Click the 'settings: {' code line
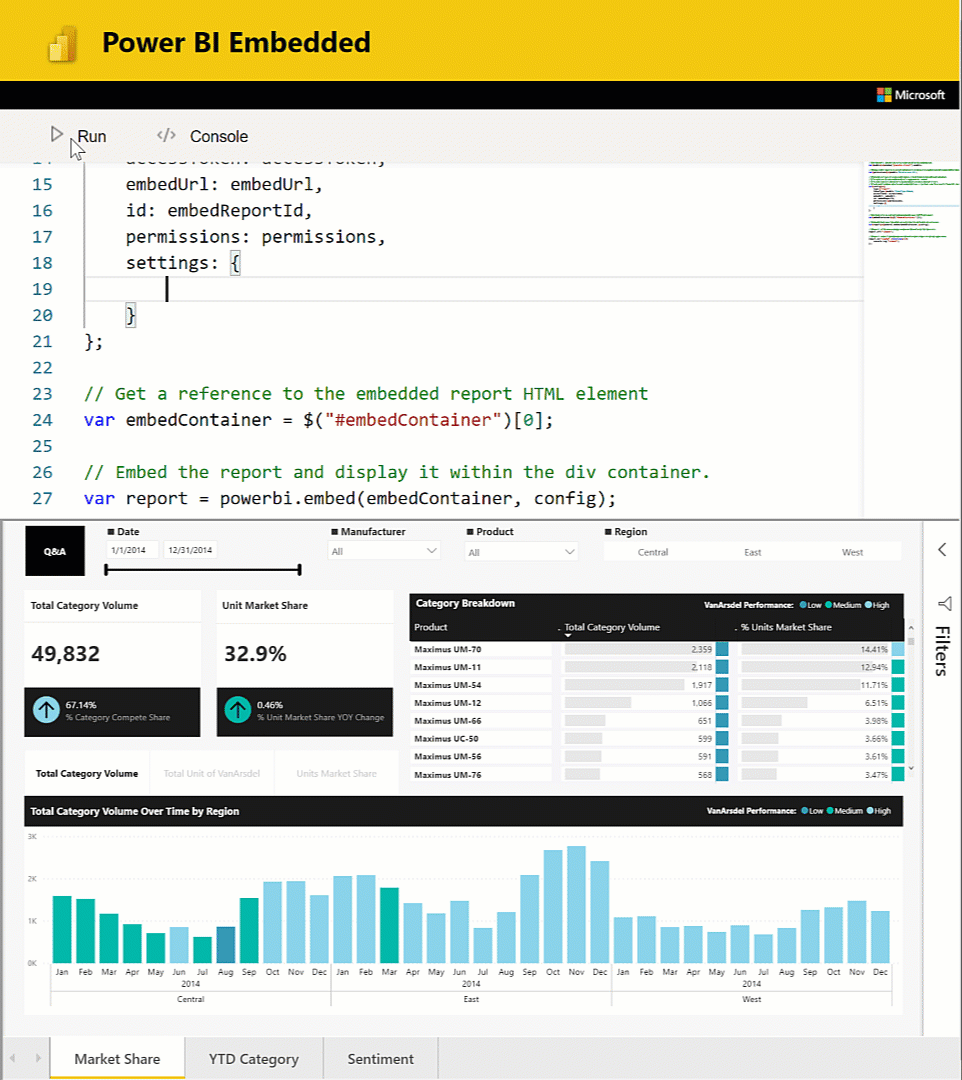The width and height of the screenshot is (962, 1080). tap(182, 263)
